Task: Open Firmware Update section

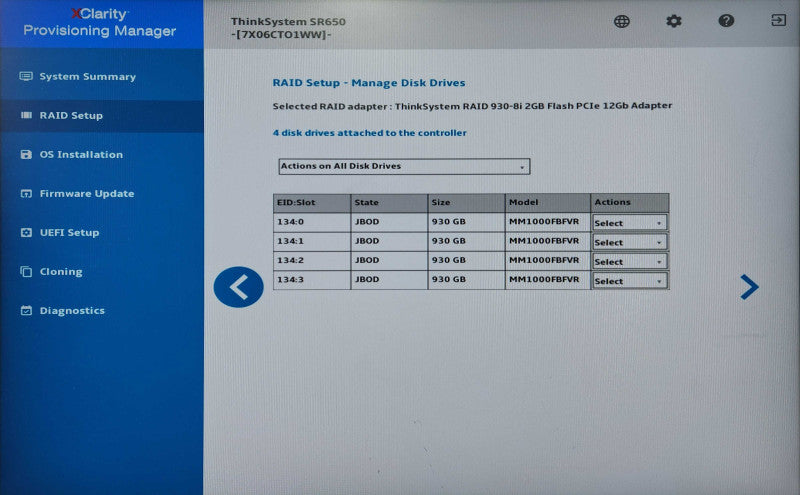Action: [x=87, y=193]
